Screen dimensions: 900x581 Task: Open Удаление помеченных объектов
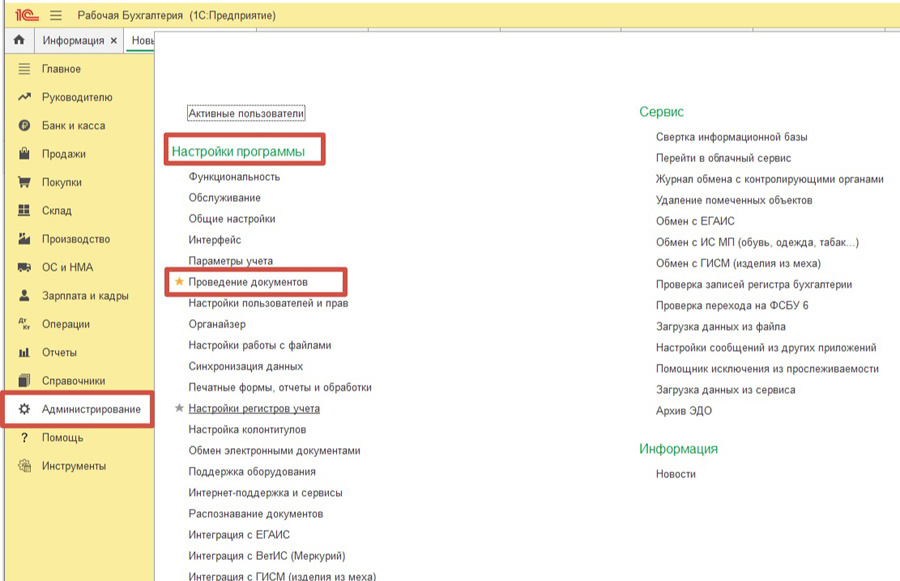pyautogui.click(x=734, y=200)
